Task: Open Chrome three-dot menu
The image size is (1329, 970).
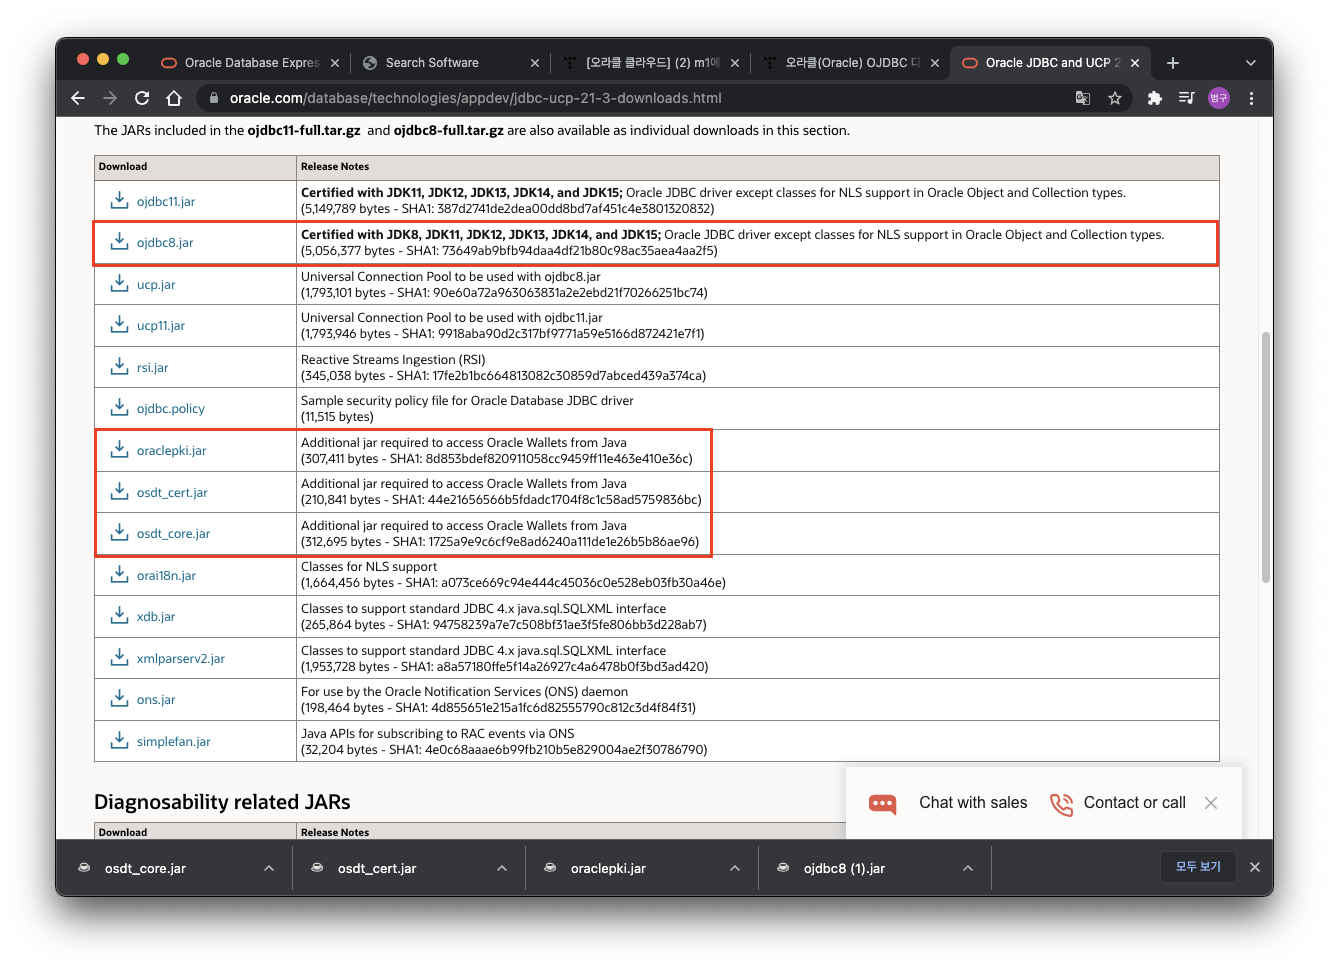Action: click(1251, 98)
